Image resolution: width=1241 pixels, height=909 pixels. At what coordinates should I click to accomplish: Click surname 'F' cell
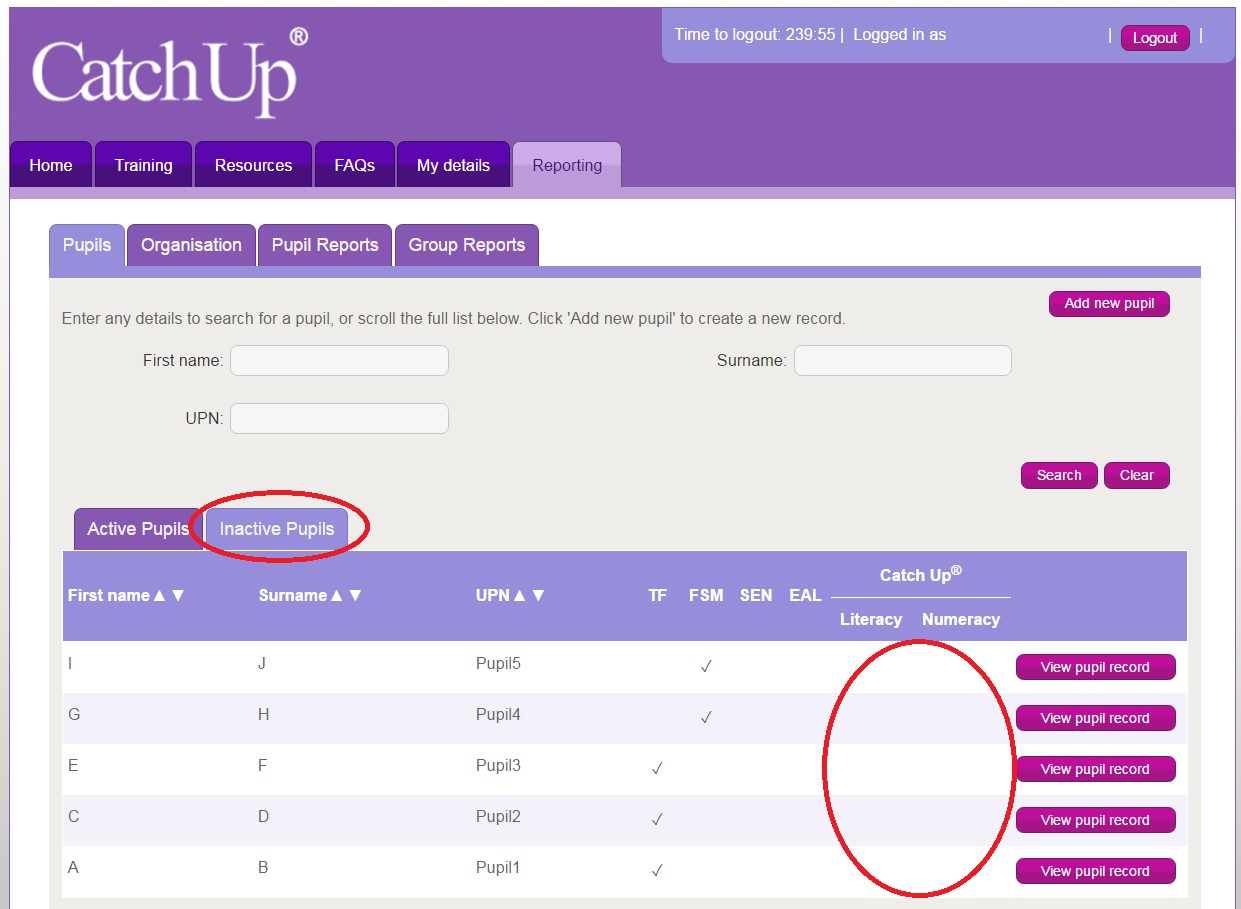coord(263,766)
